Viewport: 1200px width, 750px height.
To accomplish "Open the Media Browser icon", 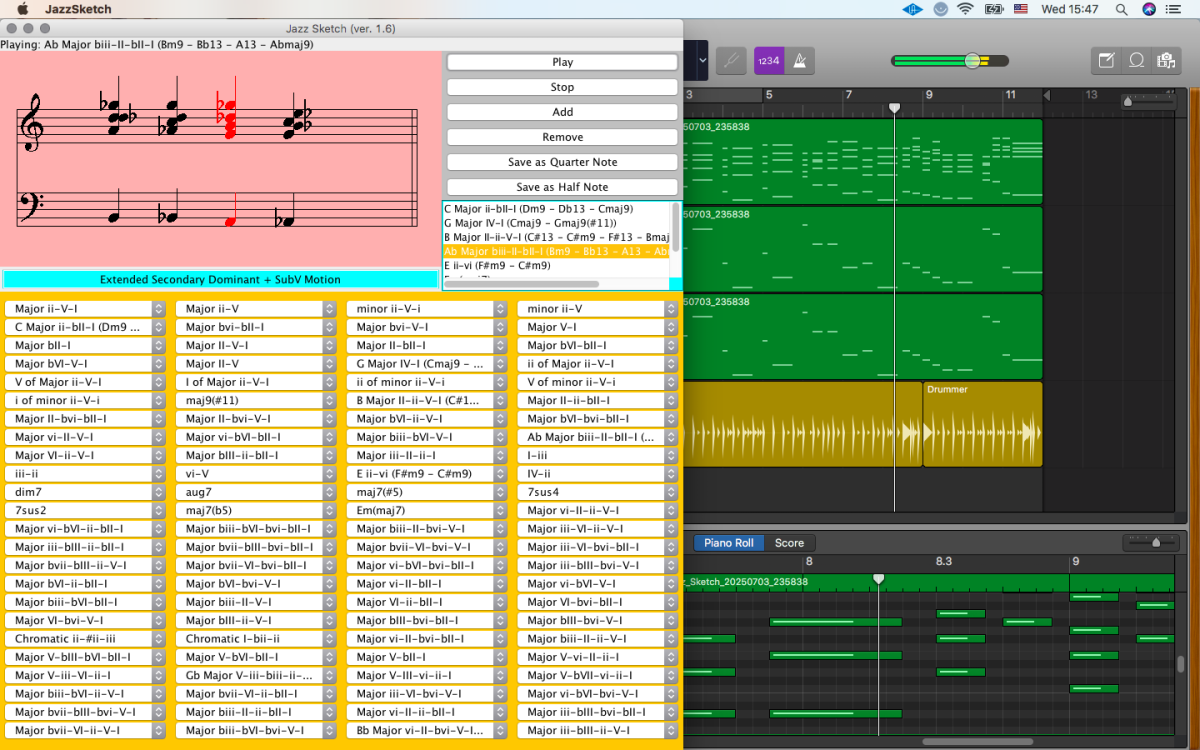I will coord(1165,61).
